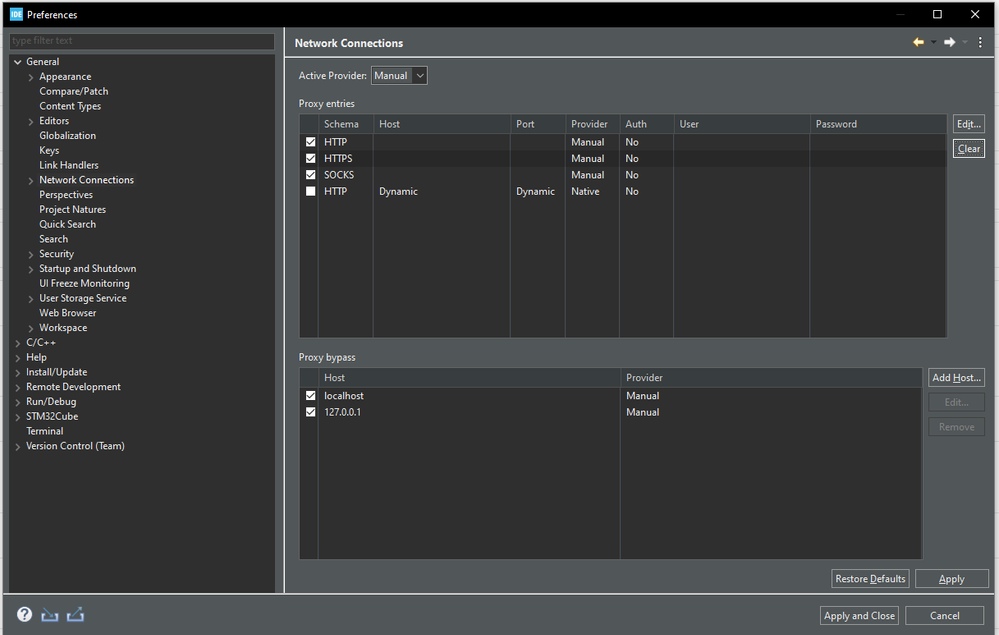Viewport: 999px width, 635px height.
Task: Open the back history dropdown arrow
Action: (x=933, y=43)
